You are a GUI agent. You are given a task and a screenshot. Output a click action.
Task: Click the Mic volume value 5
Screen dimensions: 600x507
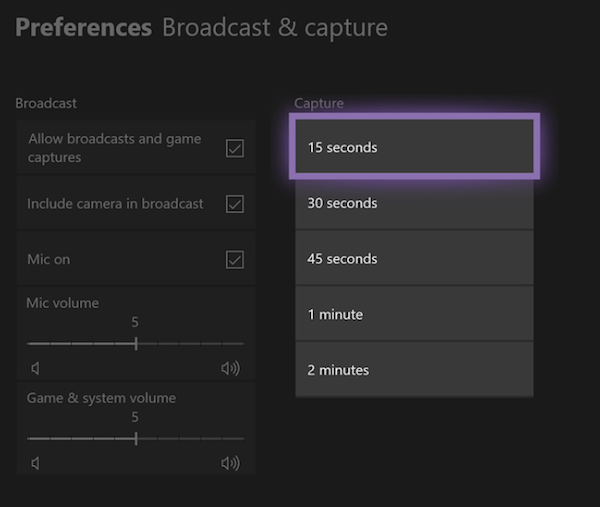135,322
